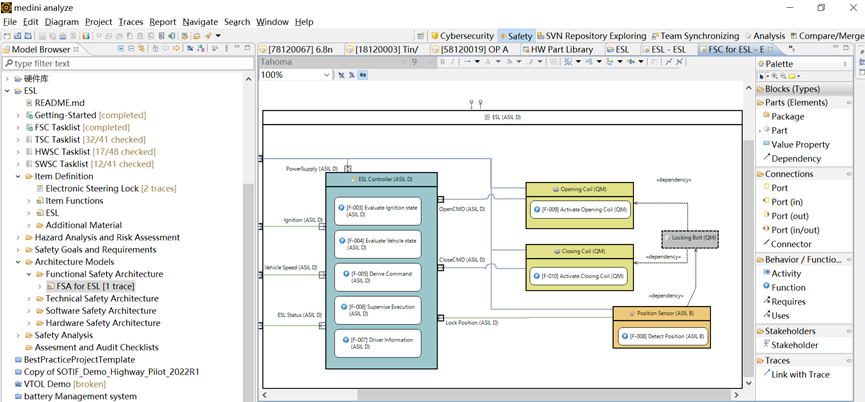Open the zoom level 100% dropdown
The height and width of the screenshot is (402, 865).
[x=326, y=75]
